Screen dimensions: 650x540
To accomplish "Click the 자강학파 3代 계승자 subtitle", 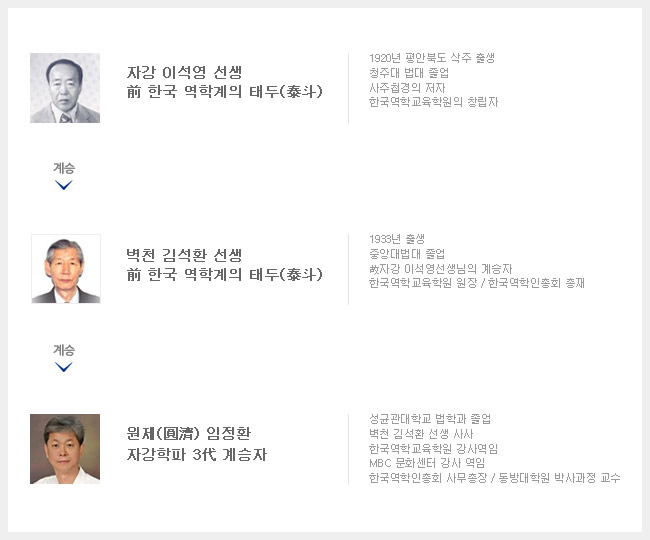I will [197, 455].
